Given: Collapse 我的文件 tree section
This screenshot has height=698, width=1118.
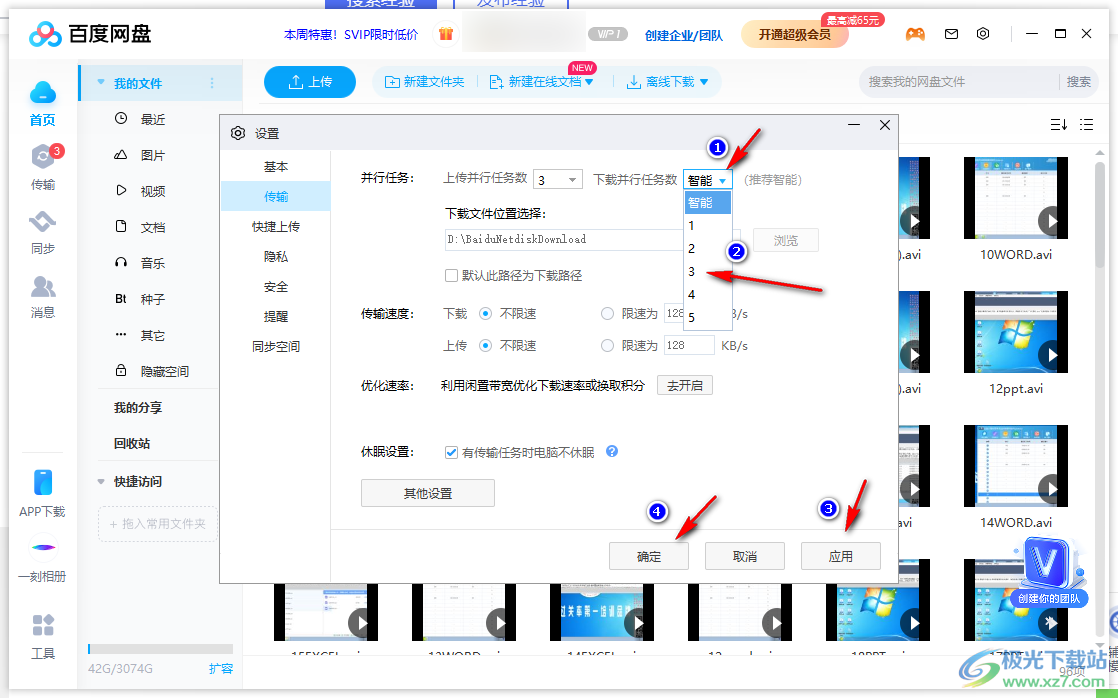Looking at the screenshot, I should (101, 83).
